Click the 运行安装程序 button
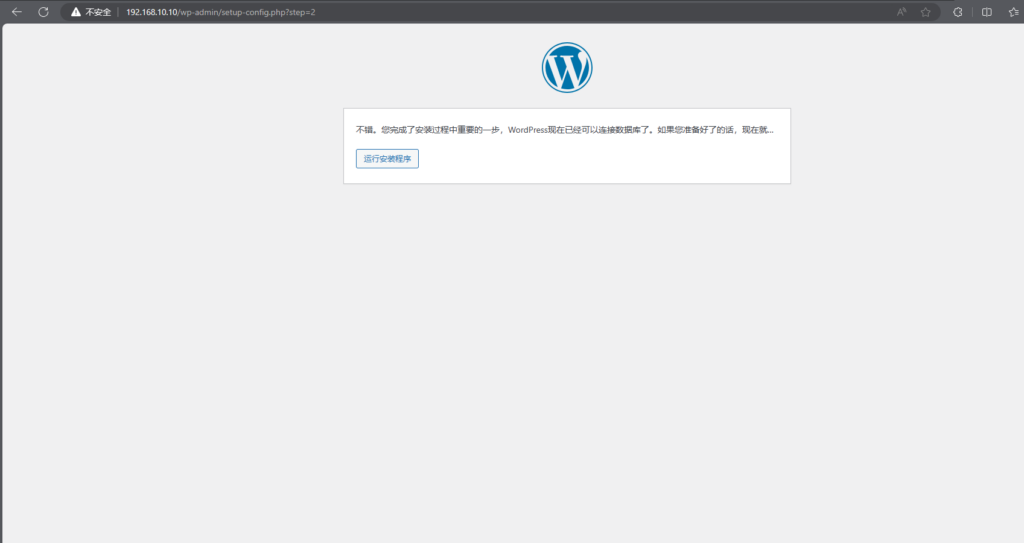This screenshot has height=543, width=1024. click(387, 159)
